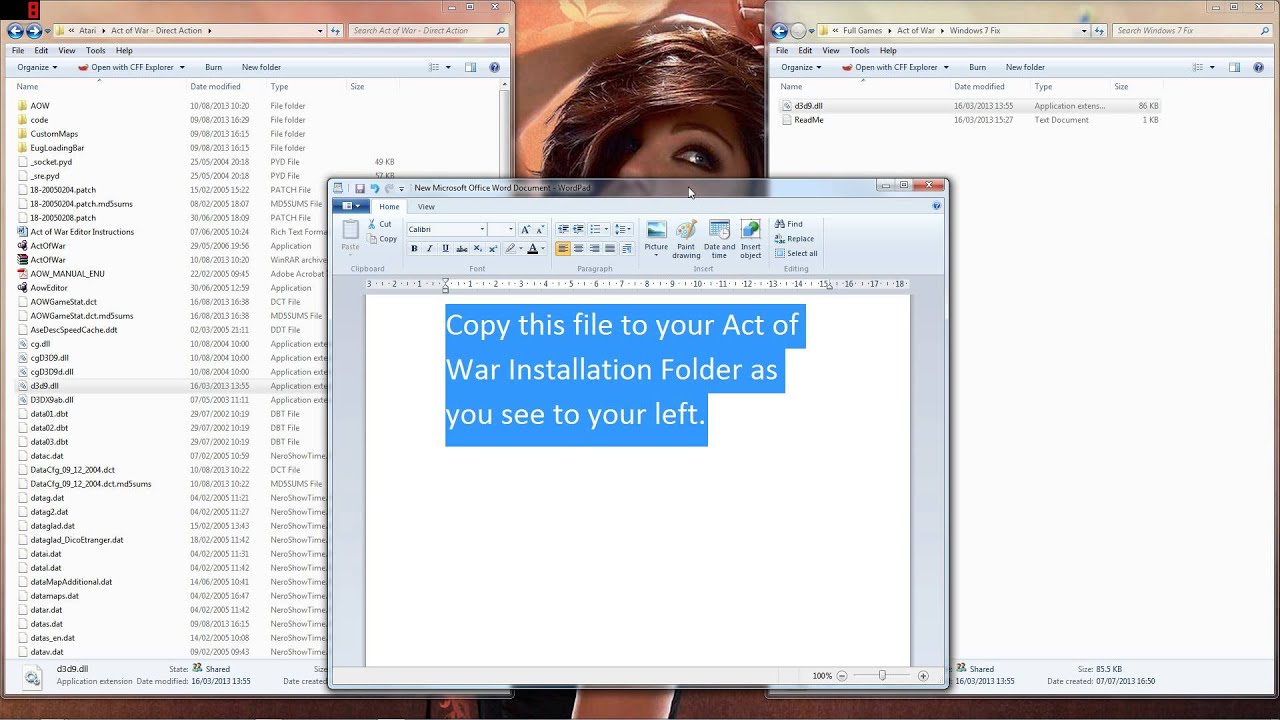Click New folder in right Explorer window

1025,67
